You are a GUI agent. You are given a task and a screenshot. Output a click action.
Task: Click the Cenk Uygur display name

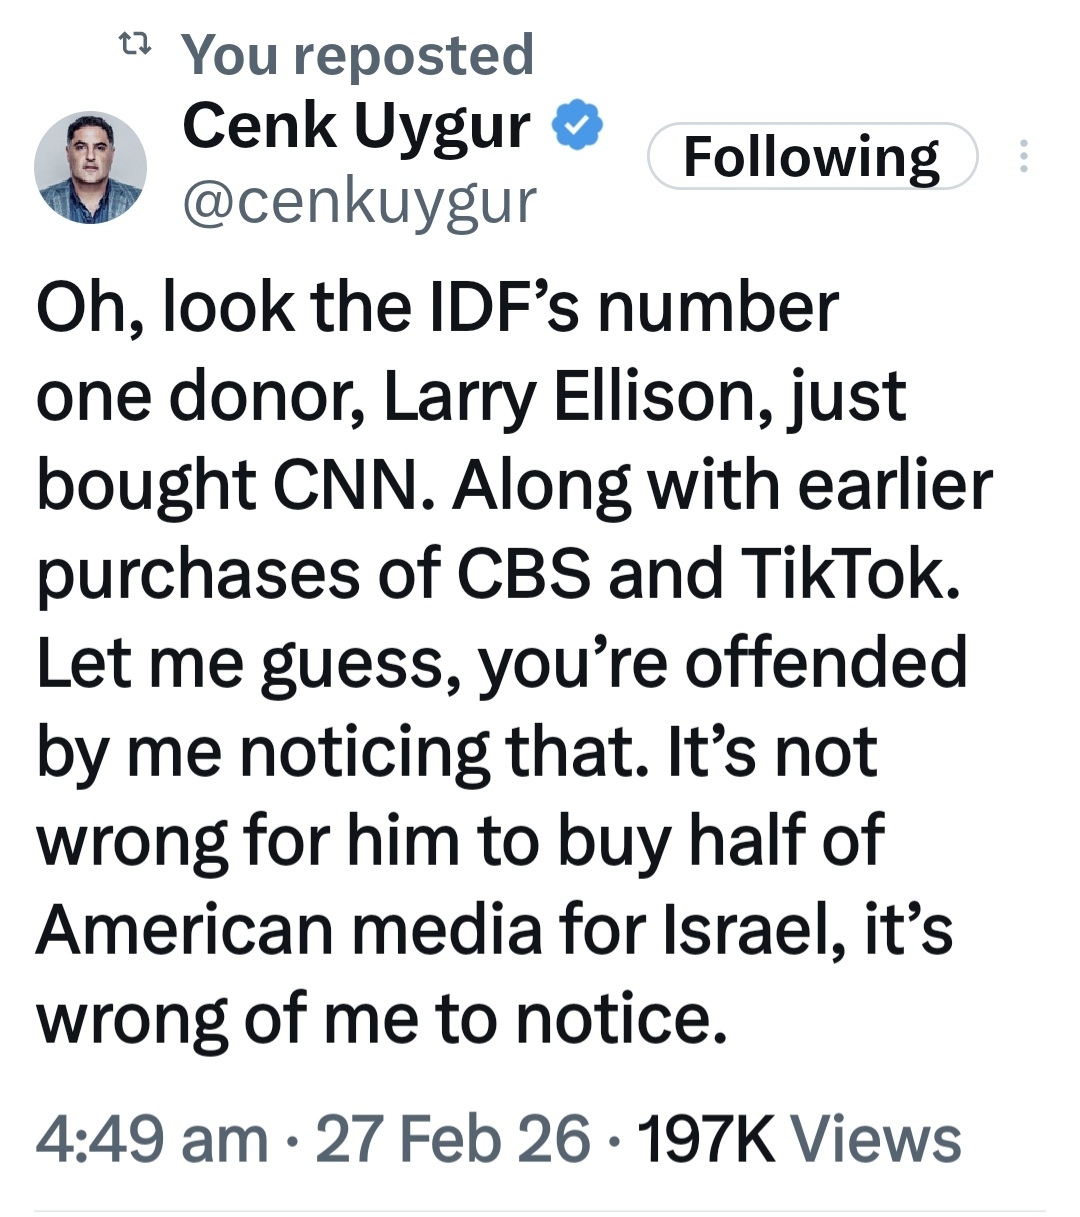(356, 127)
